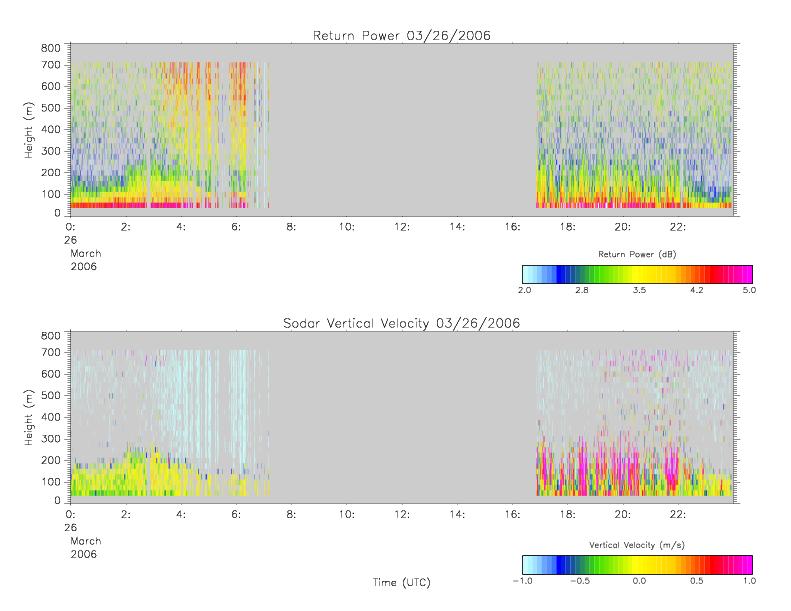Click the 500 height tick on Return Power plot
This screenshot has height=611, width=791.
click(x=50, y=108)
